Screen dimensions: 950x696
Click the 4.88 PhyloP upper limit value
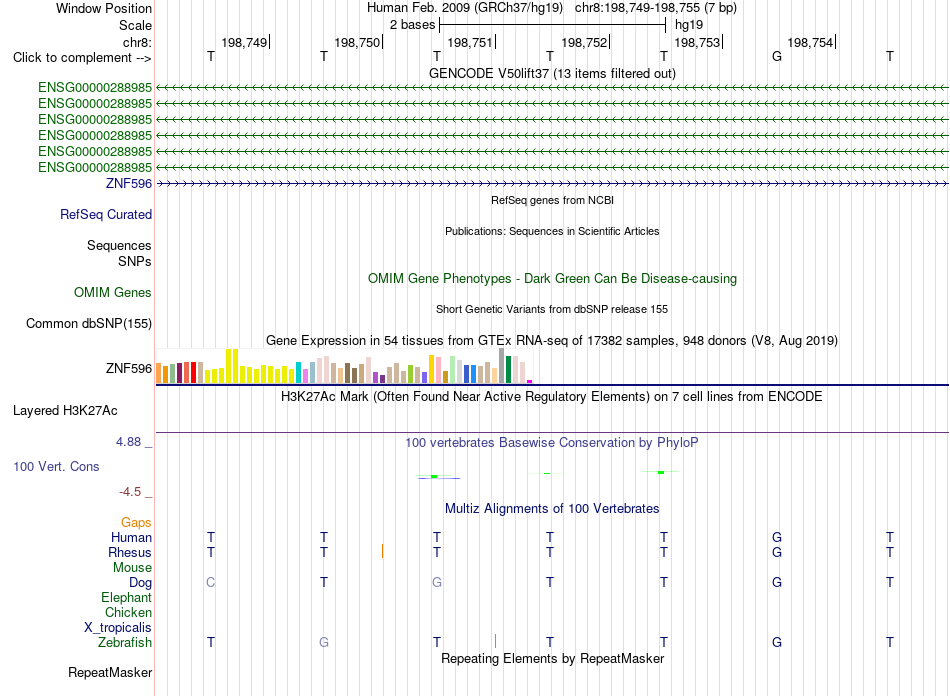click(x=128, y=442)
